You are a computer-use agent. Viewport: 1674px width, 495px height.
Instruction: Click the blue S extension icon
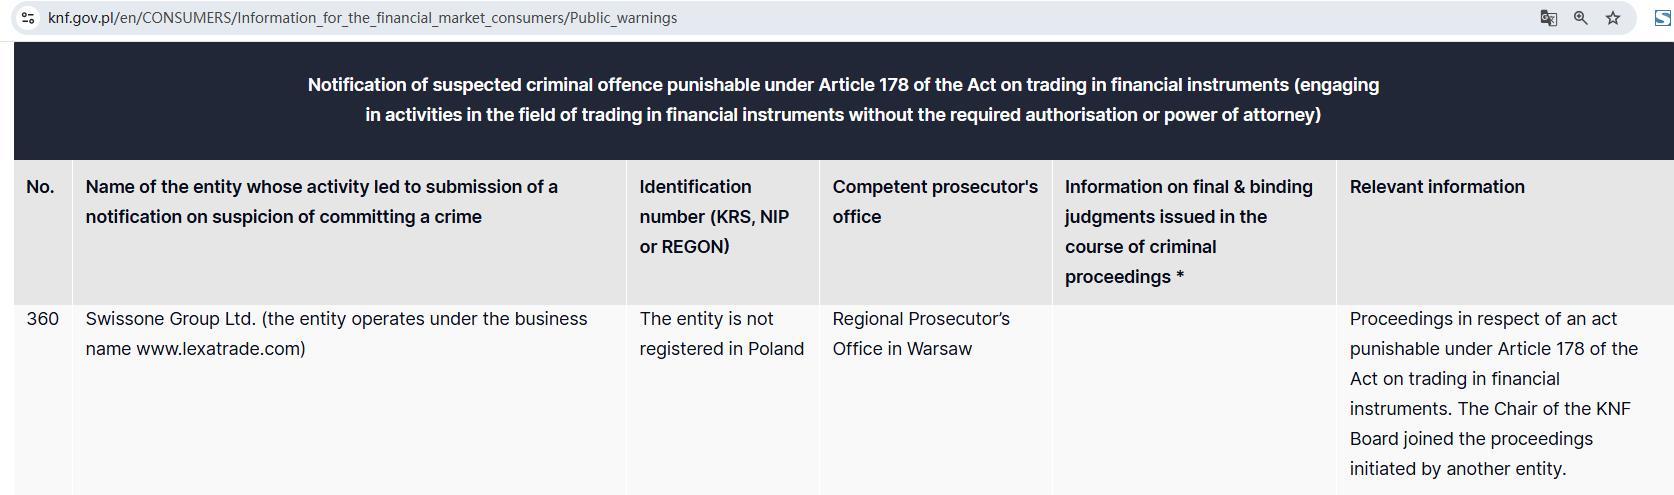point(1664,18)
